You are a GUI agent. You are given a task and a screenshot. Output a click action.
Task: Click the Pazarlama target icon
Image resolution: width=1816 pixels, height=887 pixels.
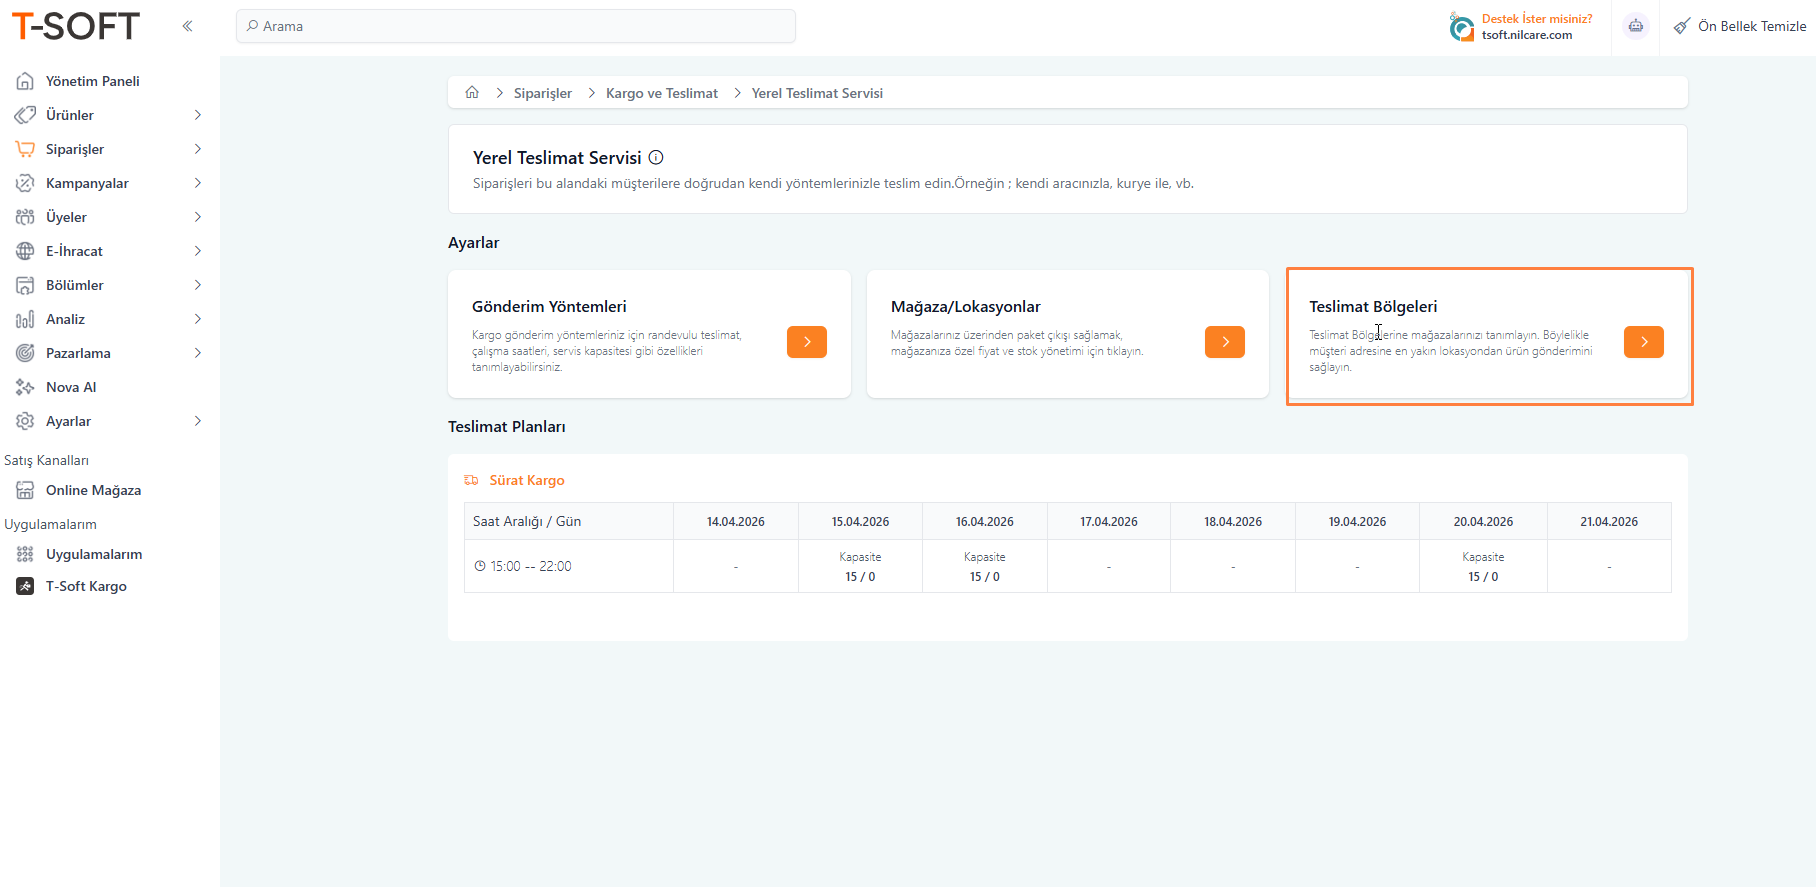[x=25, y=353]
